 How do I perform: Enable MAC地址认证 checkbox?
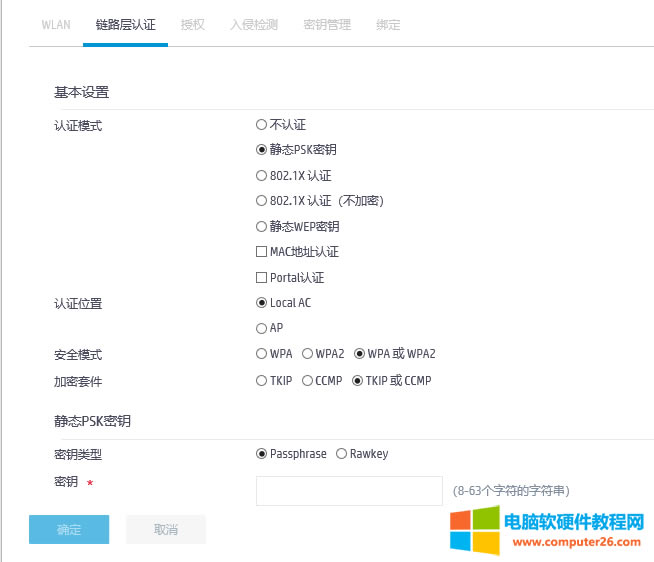(262, 252)
